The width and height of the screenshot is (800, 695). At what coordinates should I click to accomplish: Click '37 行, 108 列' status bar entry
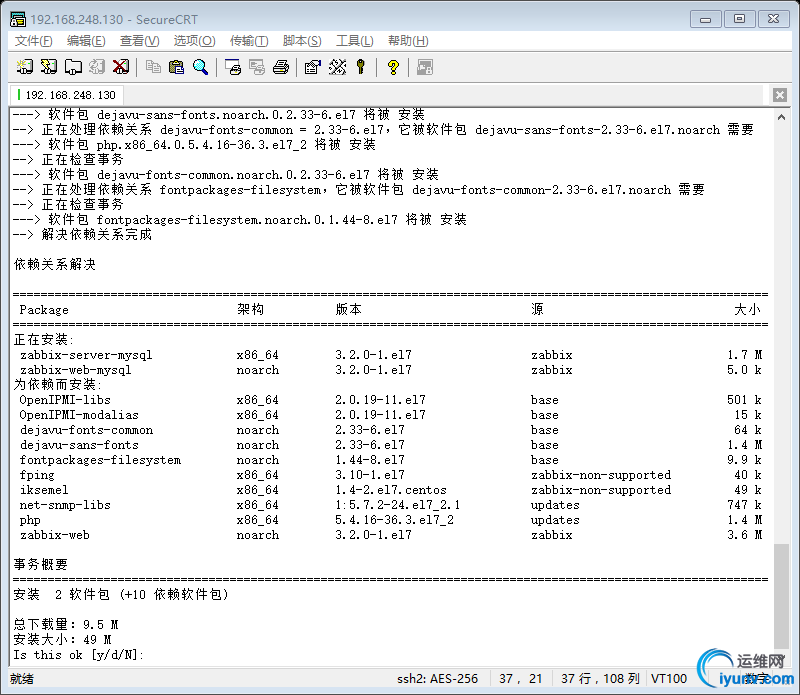(600, 679)
